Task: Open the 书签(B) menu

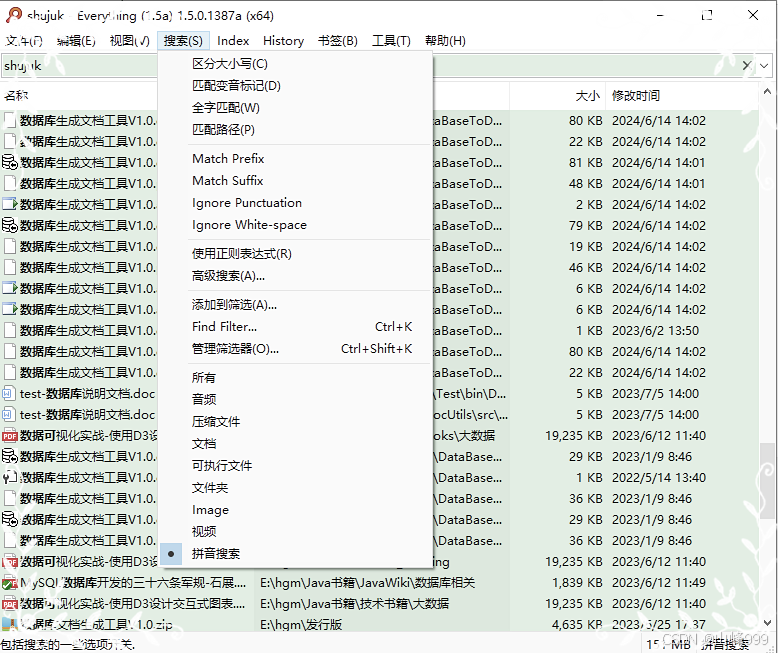Action: pyautogui.click(x=337, y=41)
